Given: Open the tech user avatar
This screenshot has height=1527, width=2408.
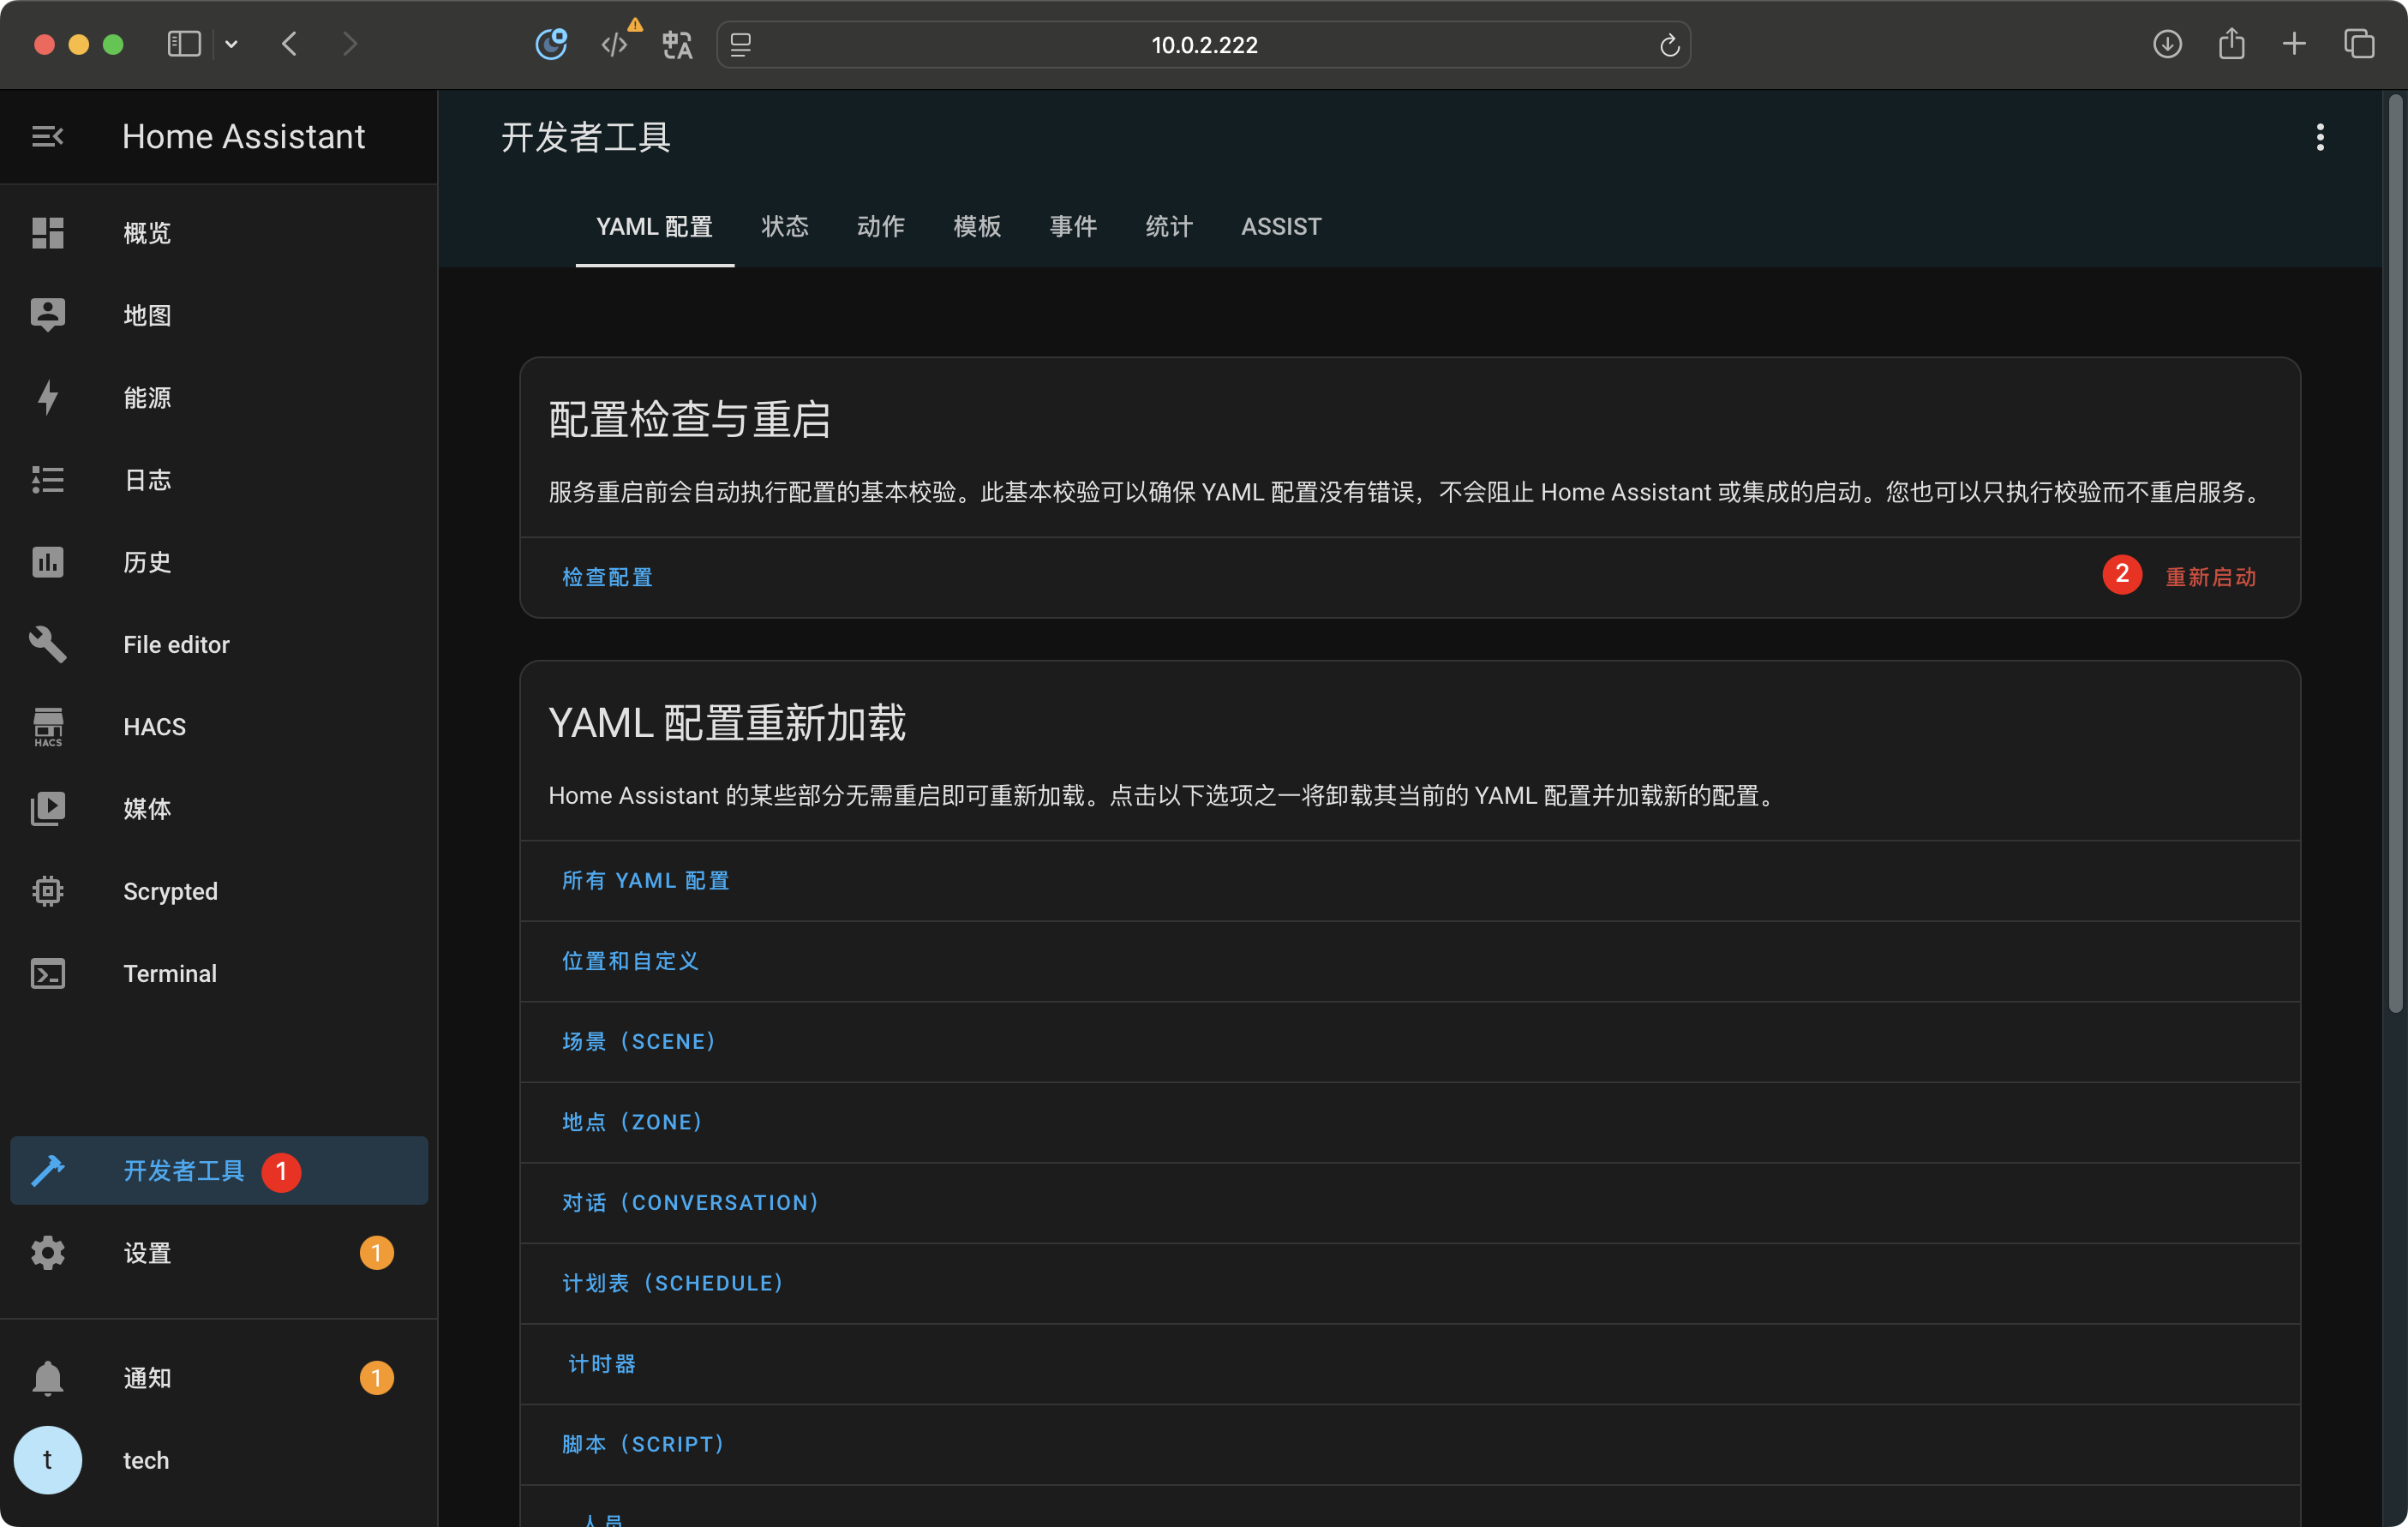Looking at the screenshot, I should pyautogui.click(x=47, y=1460).
